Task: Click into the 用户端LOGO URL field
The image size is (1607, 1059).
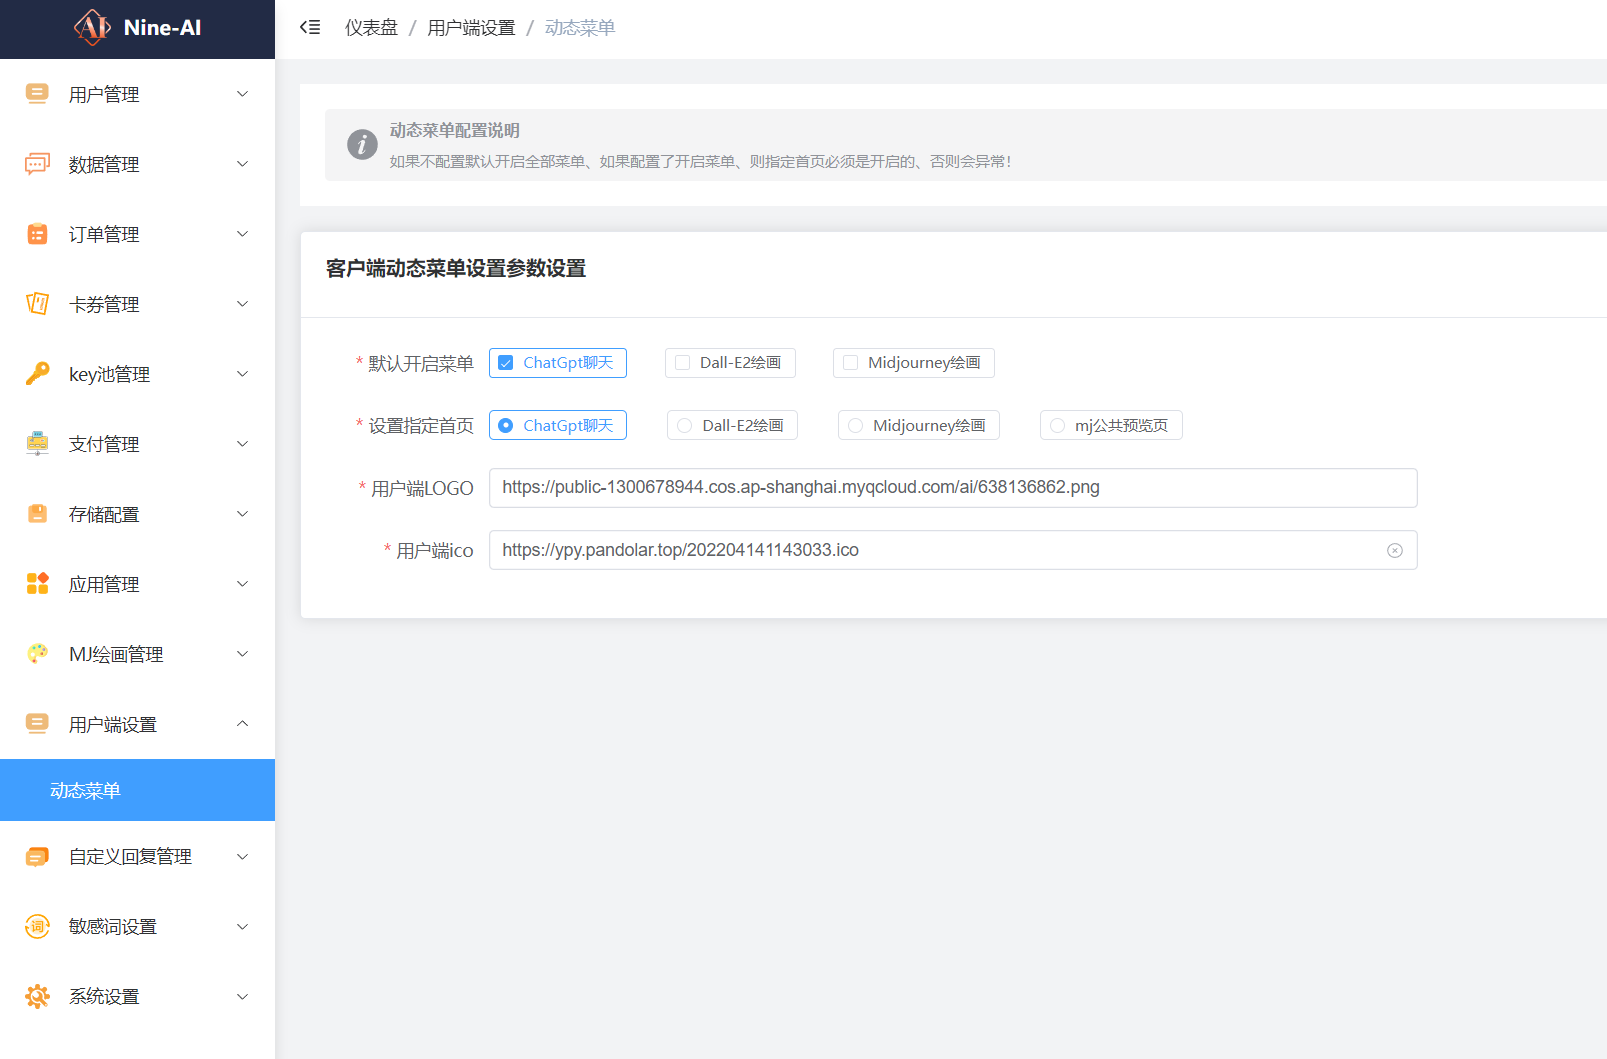Action: click(x=952, y=488)
